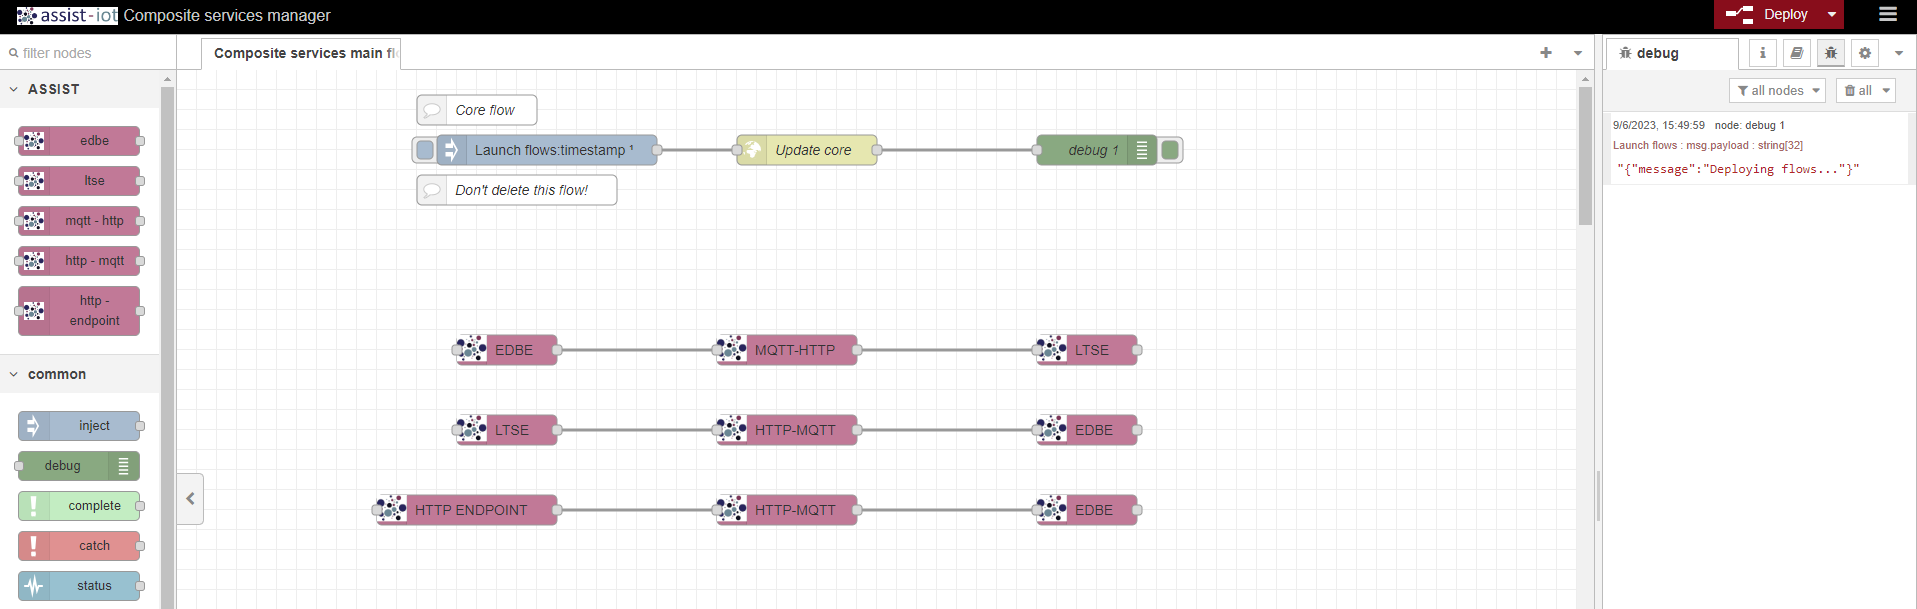1917x609 pixels.
Task: Open the Deploy options dropdown arrow
Action: click(1832, 14)
